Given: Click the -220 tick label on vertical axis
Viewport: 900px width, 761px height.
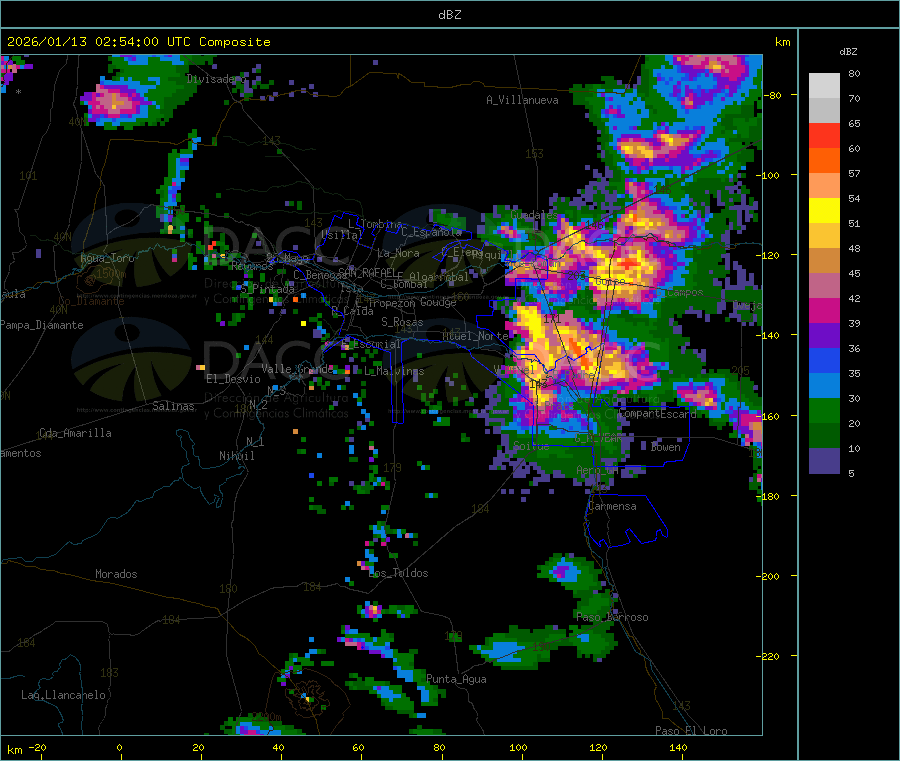Looking at the screenshot, I should point(770,656).
